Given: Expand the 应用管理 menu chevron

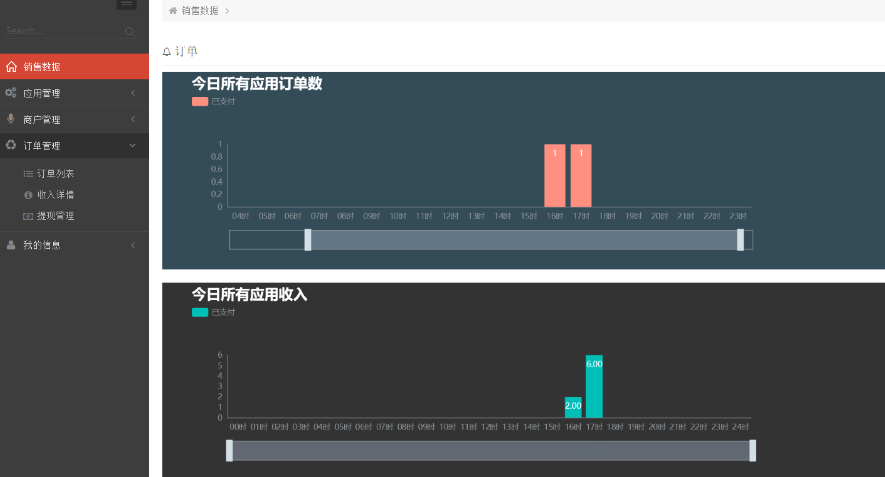Looking at the screenshot, I should pos(133,93).
